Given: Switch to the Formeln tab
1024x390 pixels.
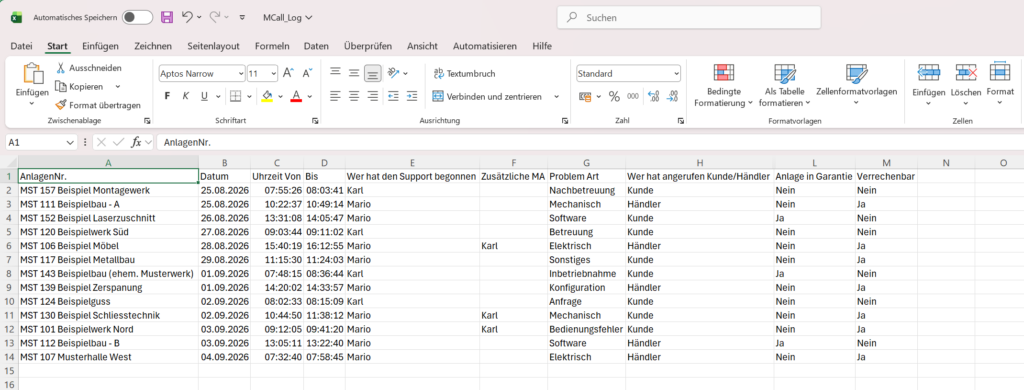Looking at the screenshot, I should (x=272, y=46).
